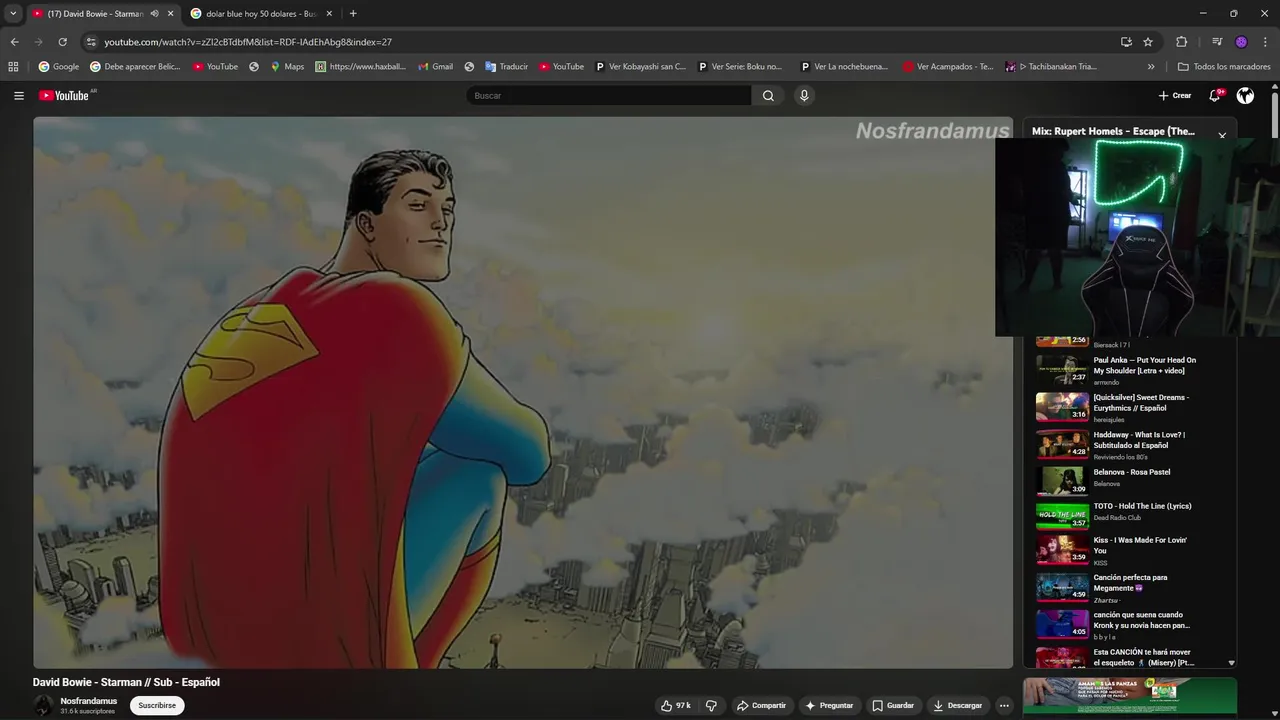Select Kiss I Was Made For Lovin' You
The image size is (1280, 720).
1130,551
